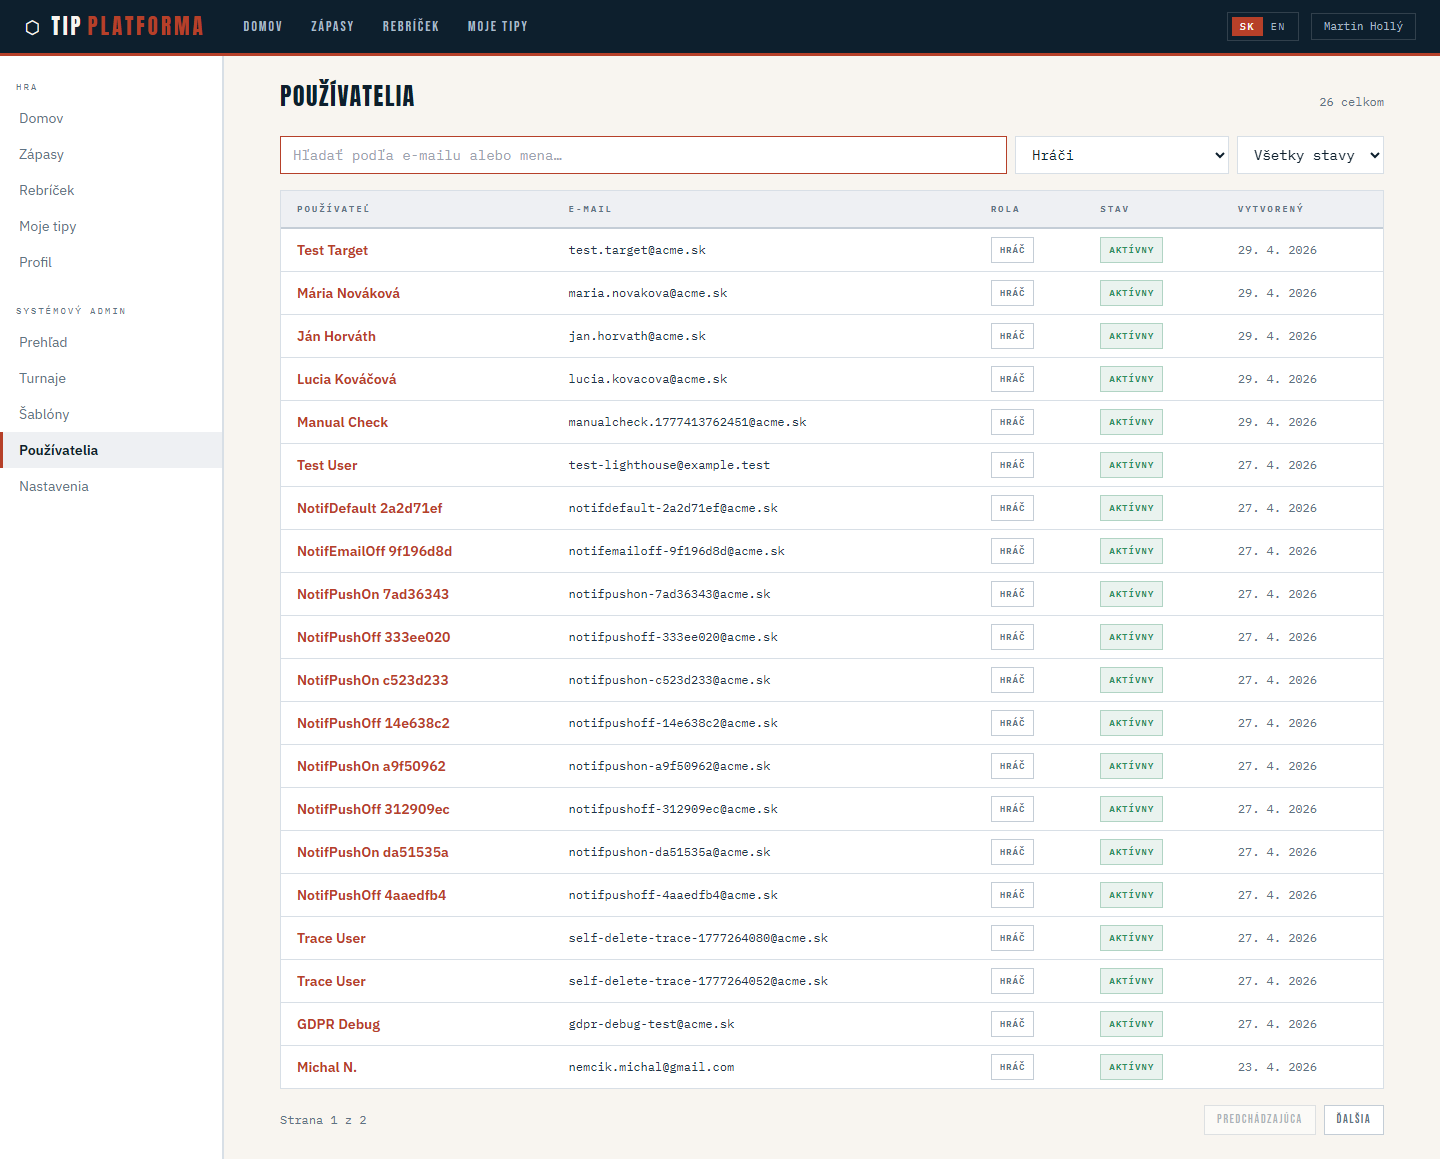
Task: Click the Ďalšia pagination button
Action: click(x=1353, y=1119)
